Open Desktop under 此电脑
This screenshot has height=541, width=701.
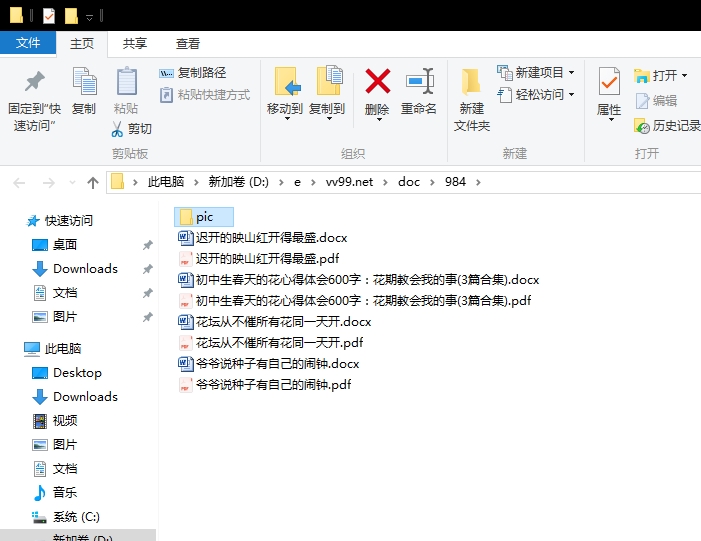pyautogui.click(x=67, y=373)
